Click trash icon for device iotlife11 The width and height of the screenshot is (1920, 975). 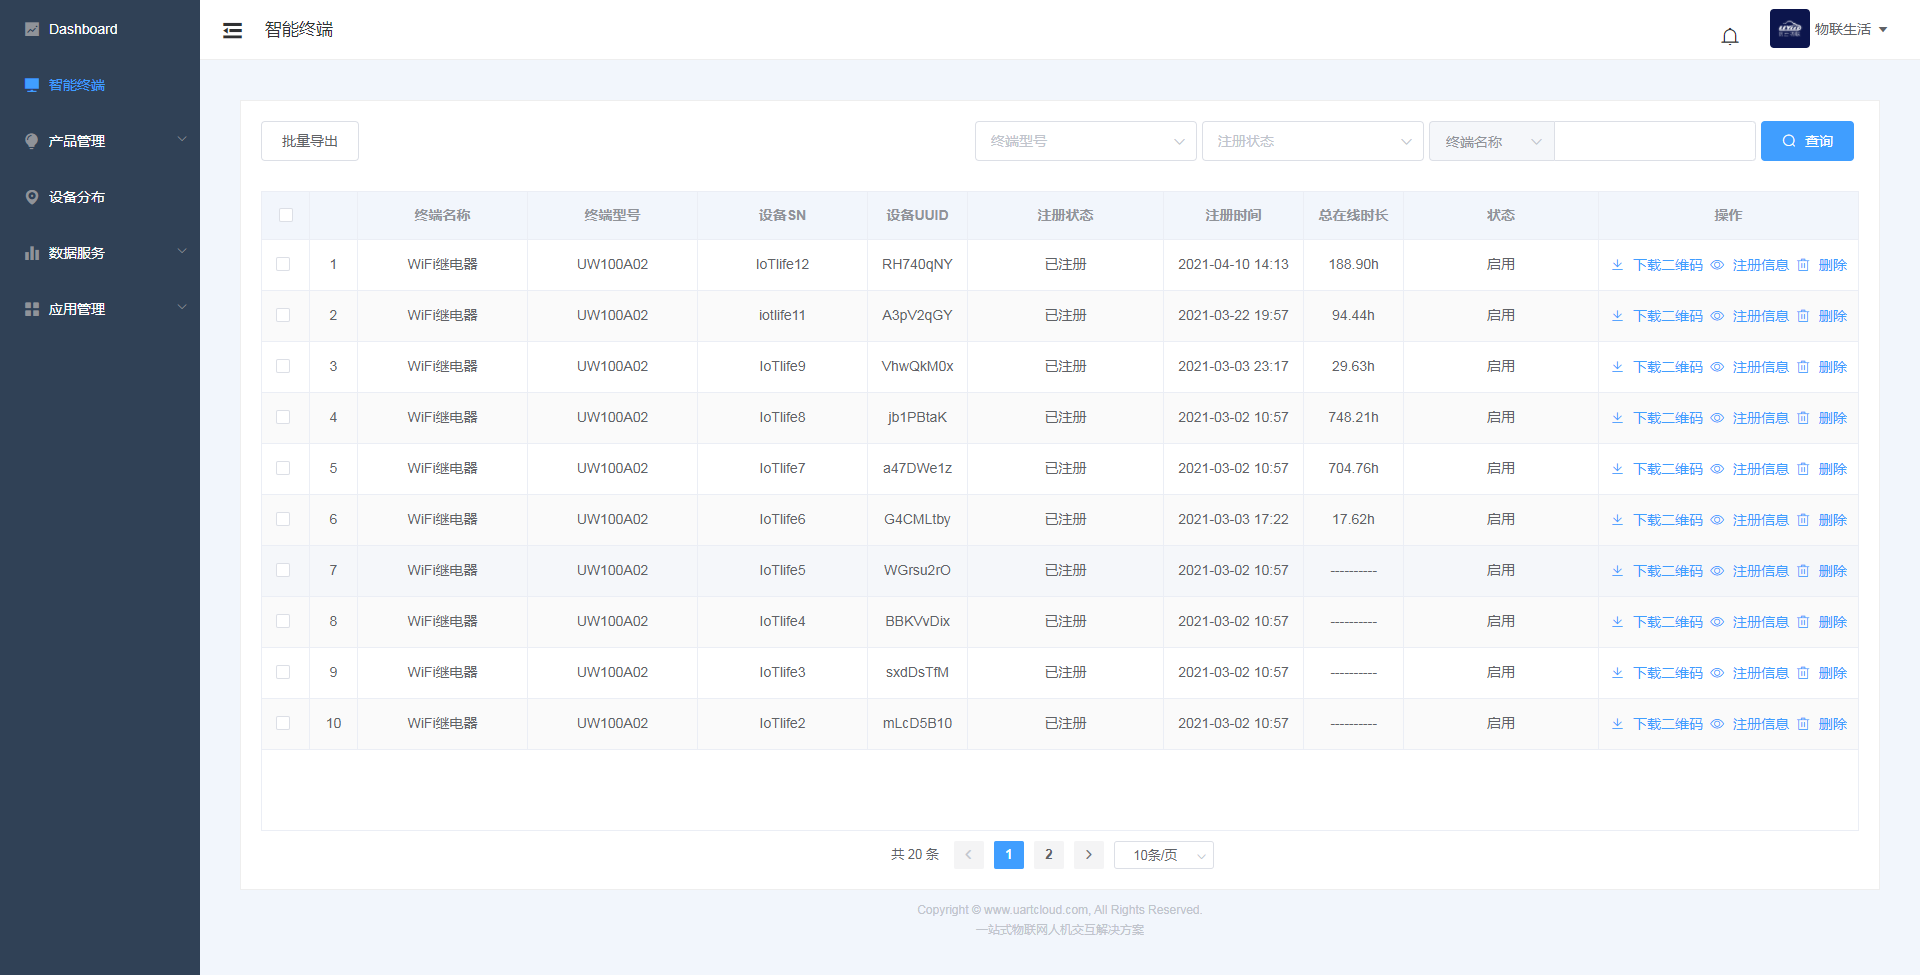(x=1803, y=316)
